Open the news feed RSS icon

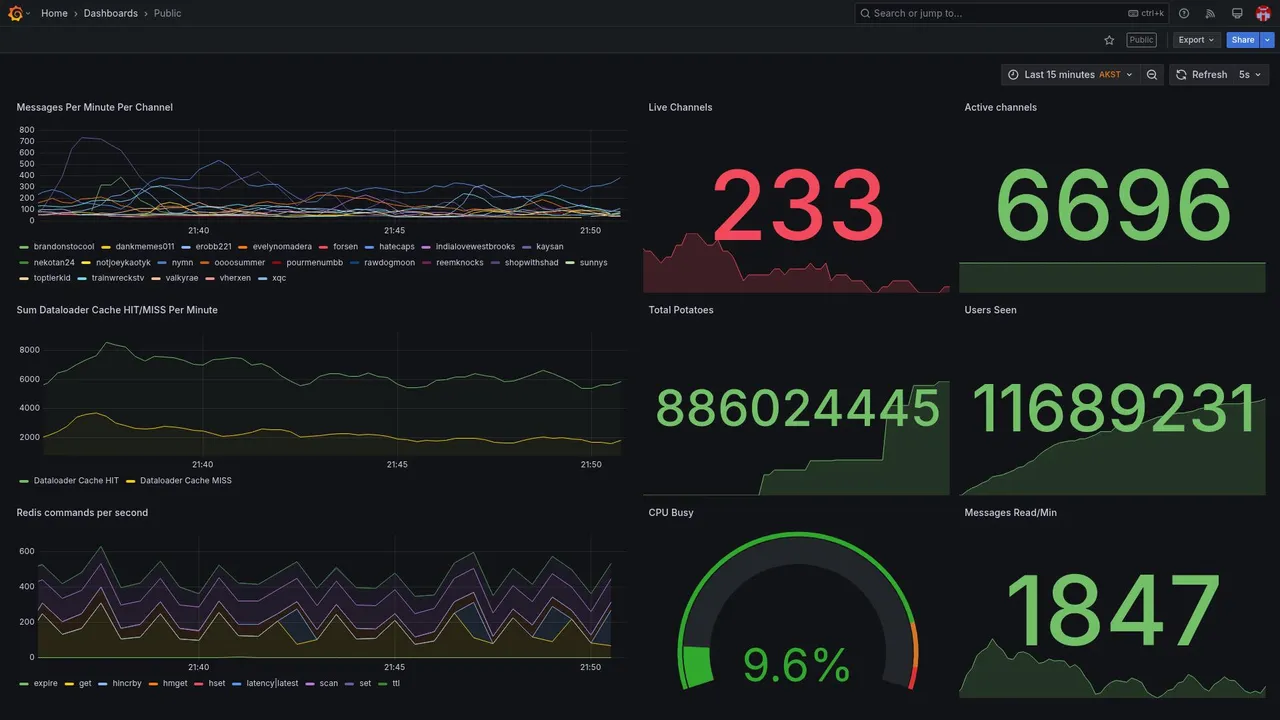click(1210, 13)
